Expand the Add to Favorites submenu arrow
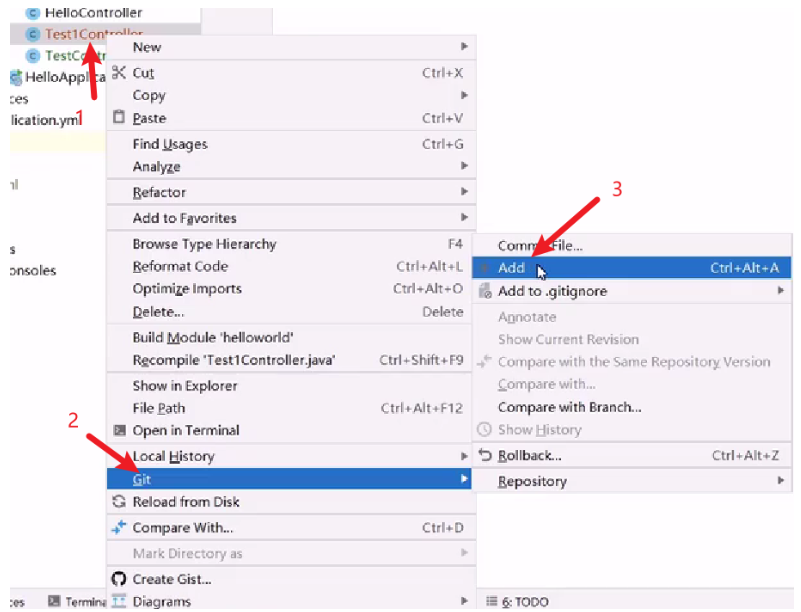Screen dimensions: 801x612 464,218
